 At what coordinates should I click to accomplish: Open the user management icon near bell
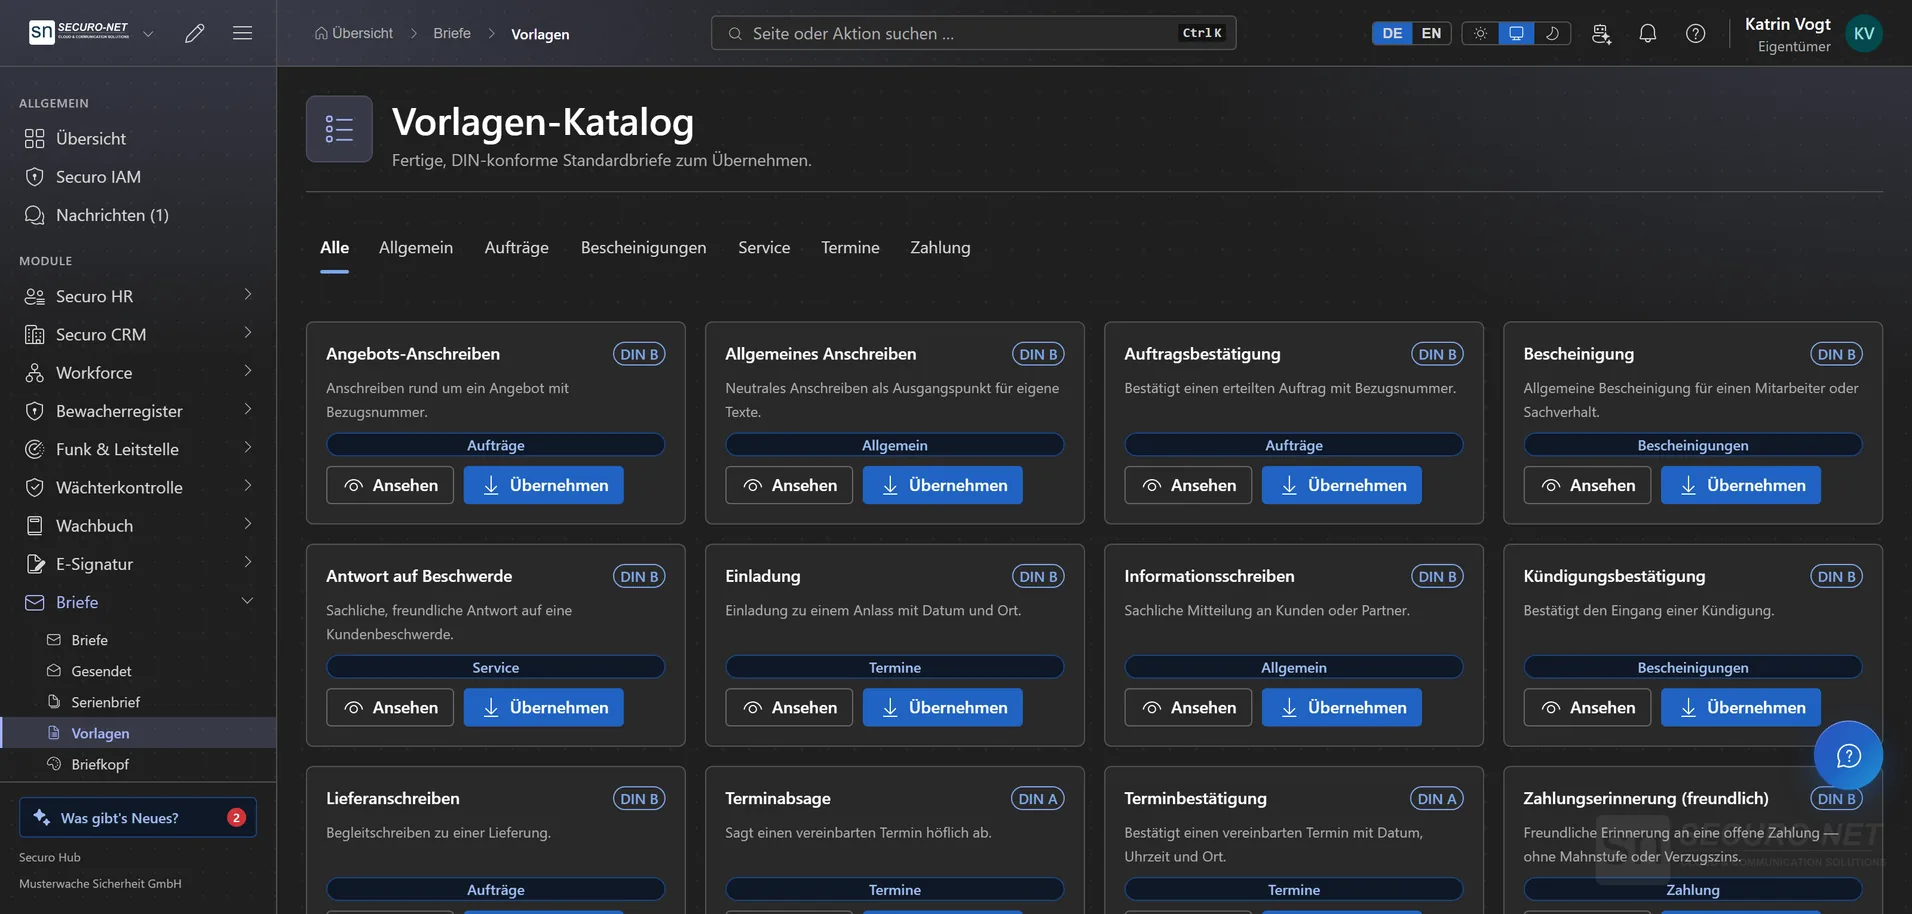coord(1601,33)
